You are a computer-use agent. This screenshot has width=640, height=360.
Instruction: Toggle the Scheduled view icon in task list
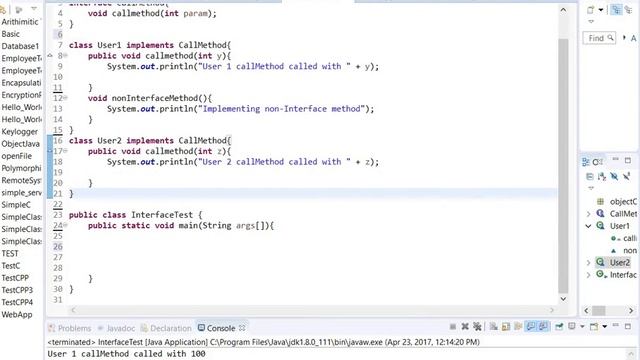coord(628,10)
